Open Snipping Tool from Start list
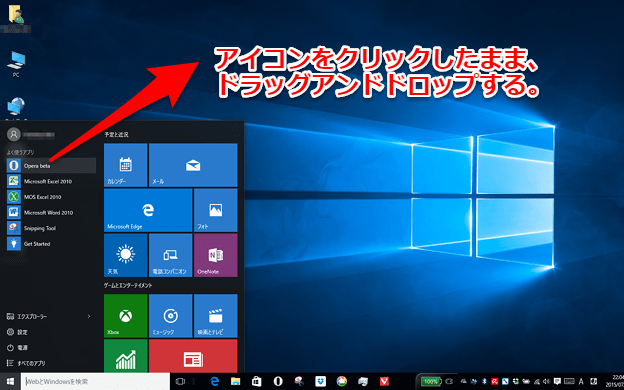The image size is (624, 390). (51, 228)
